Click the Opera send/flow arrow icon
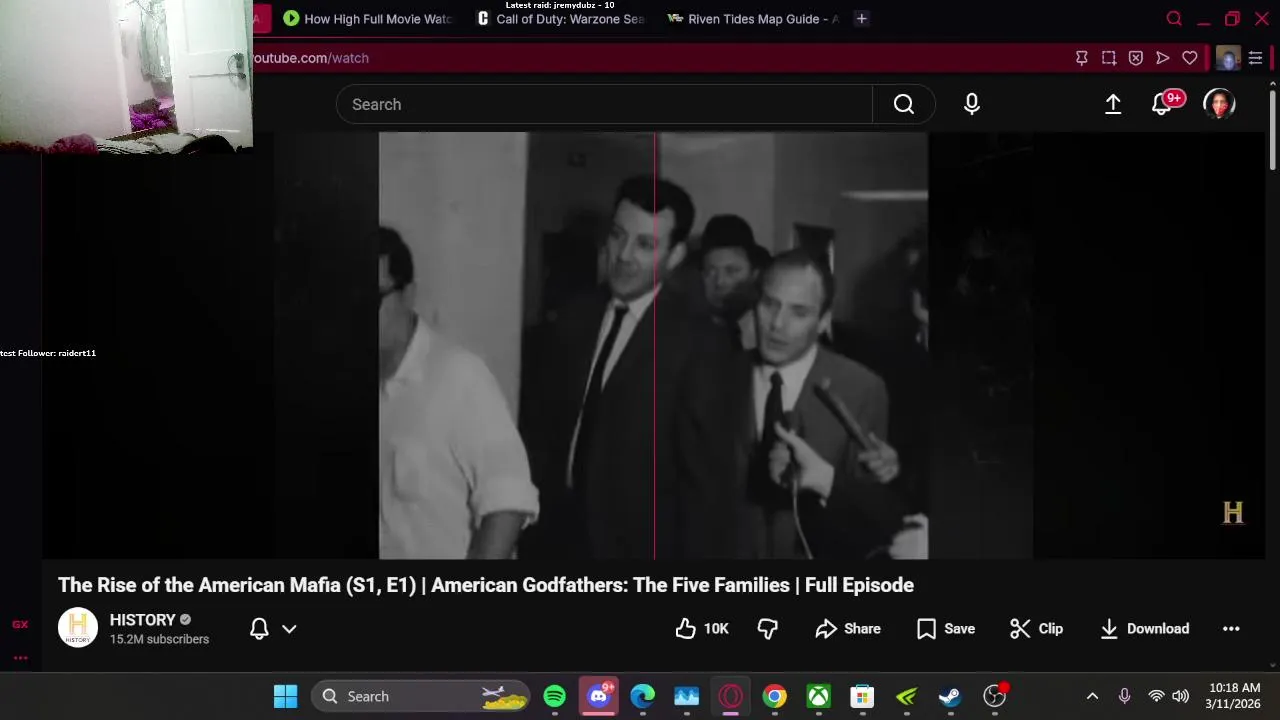The image size is (1280, 720). coord(1162,58)
